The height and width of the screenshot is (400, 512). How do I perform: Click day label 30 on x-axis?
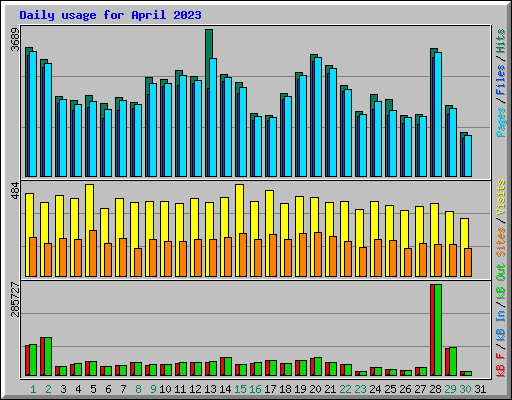[x=465, y=389]
